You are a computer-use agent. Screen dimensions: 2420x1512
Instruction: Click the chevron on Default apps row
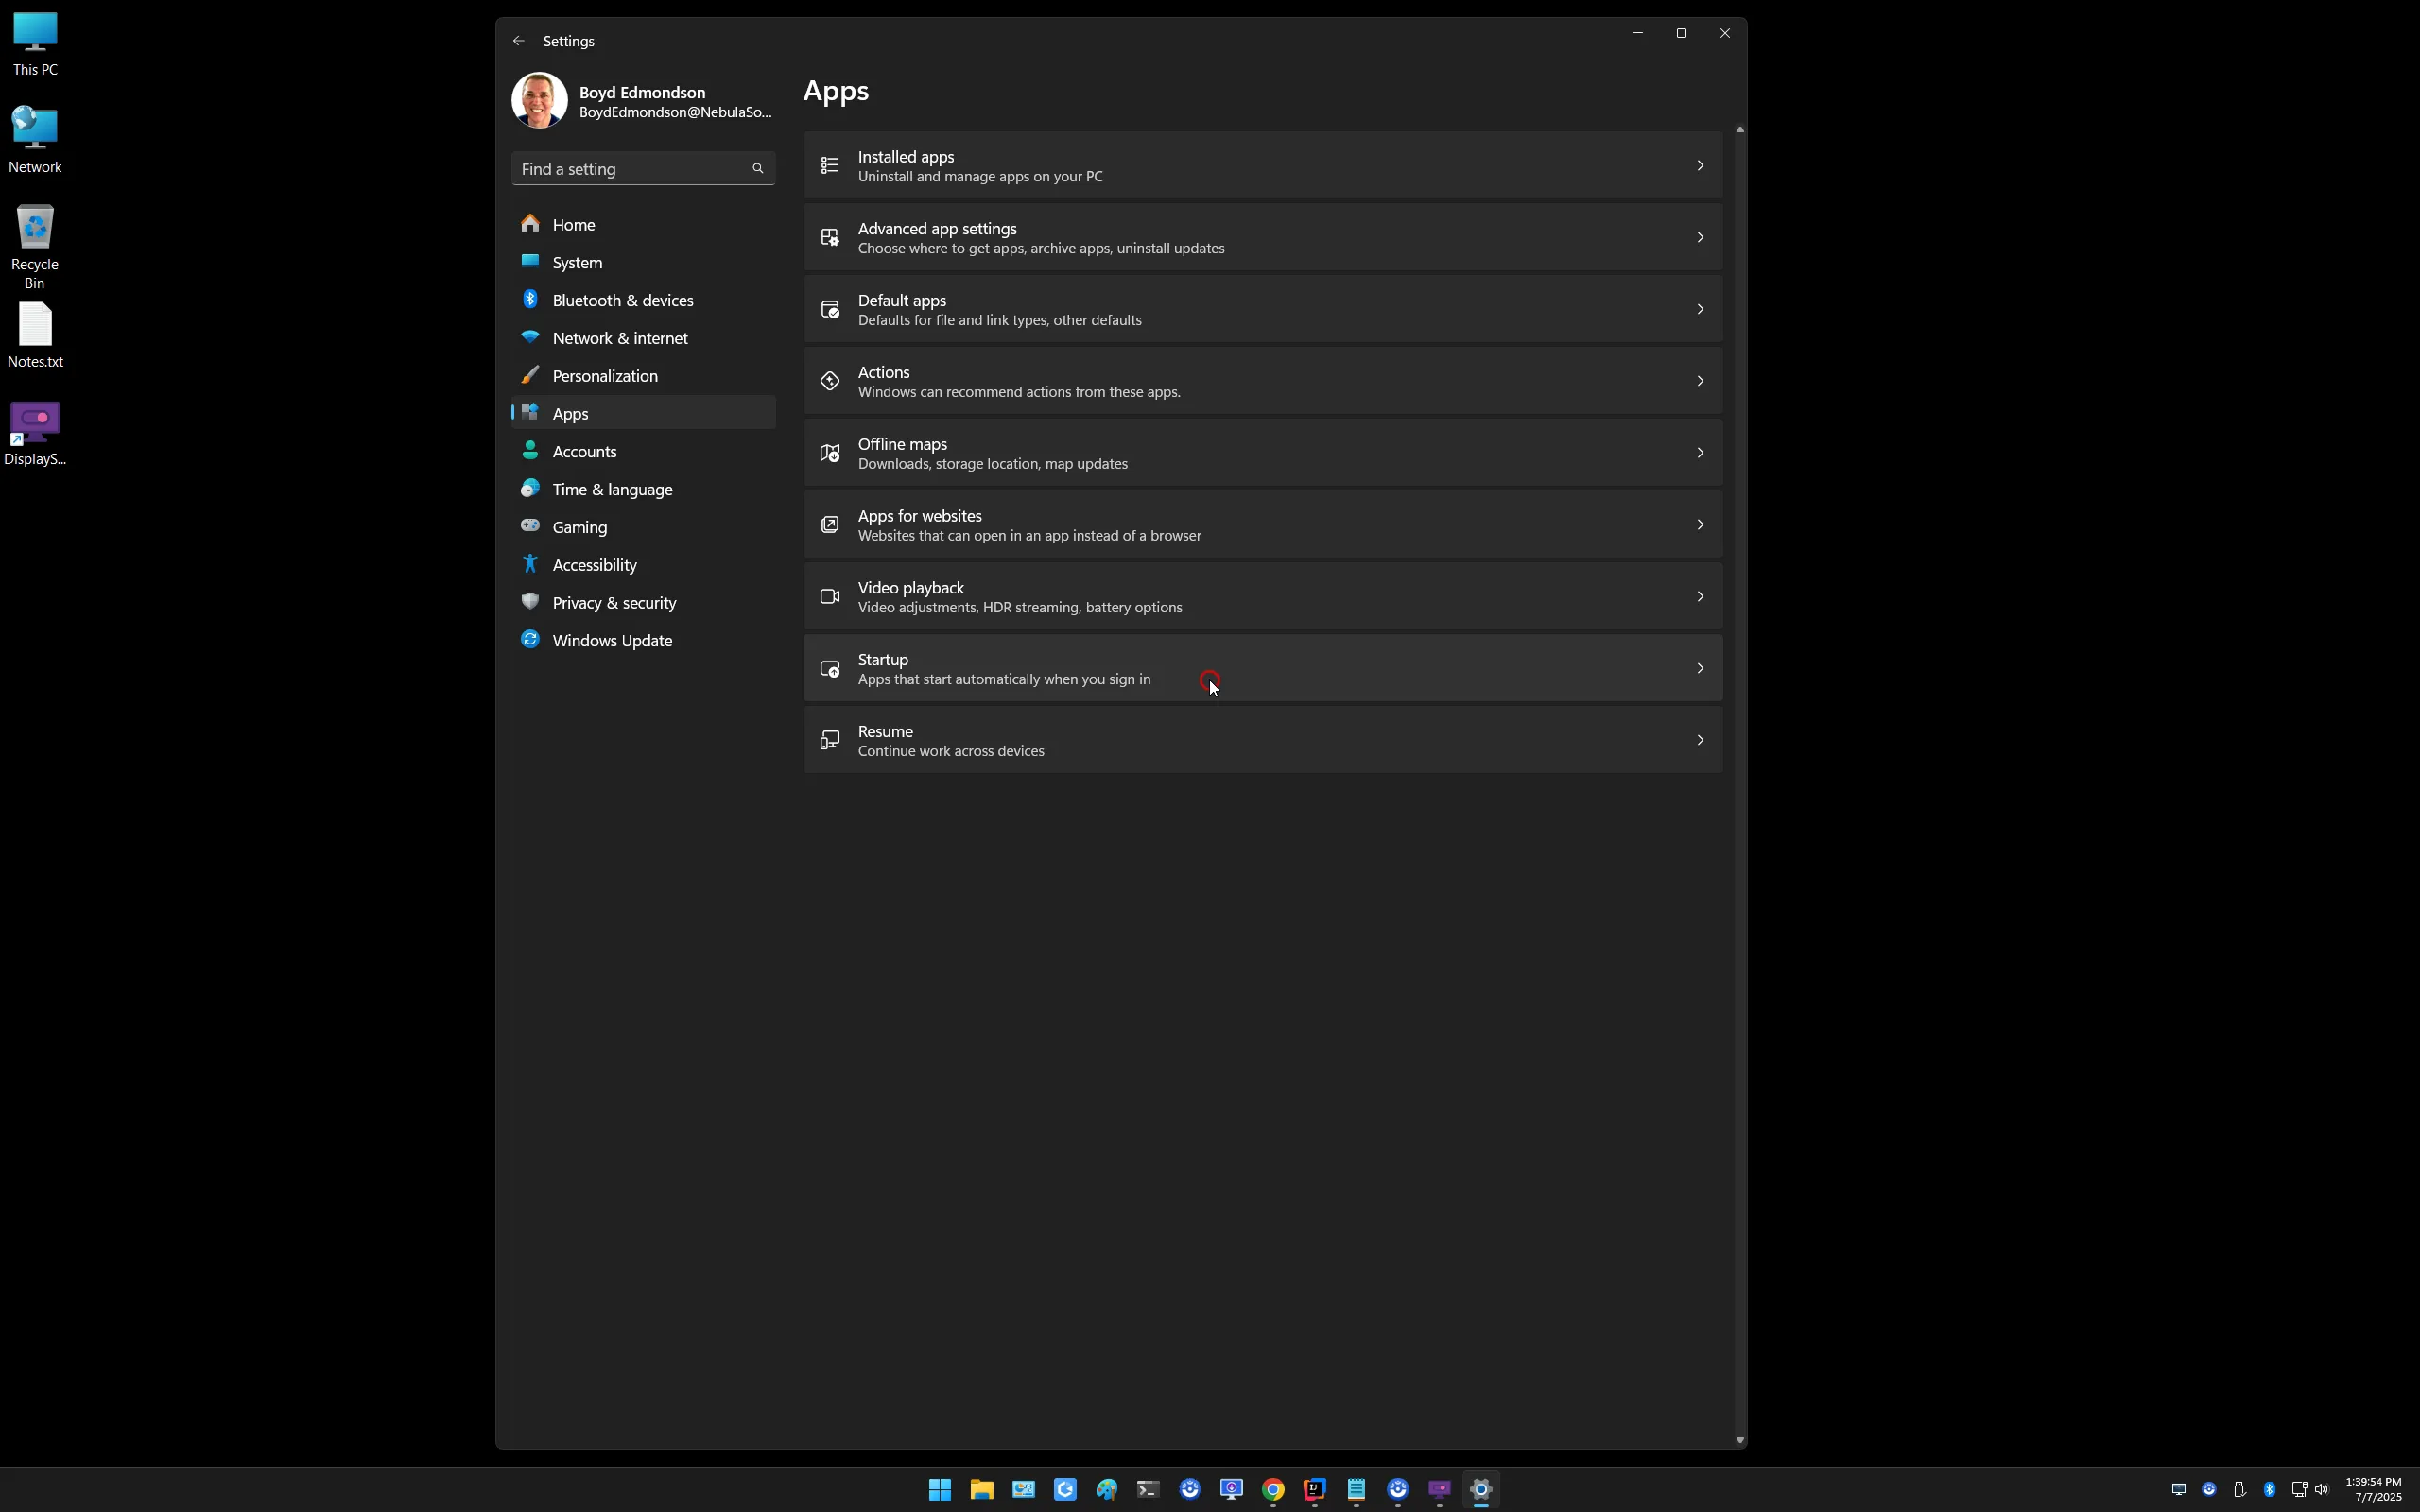point(1700,310)
